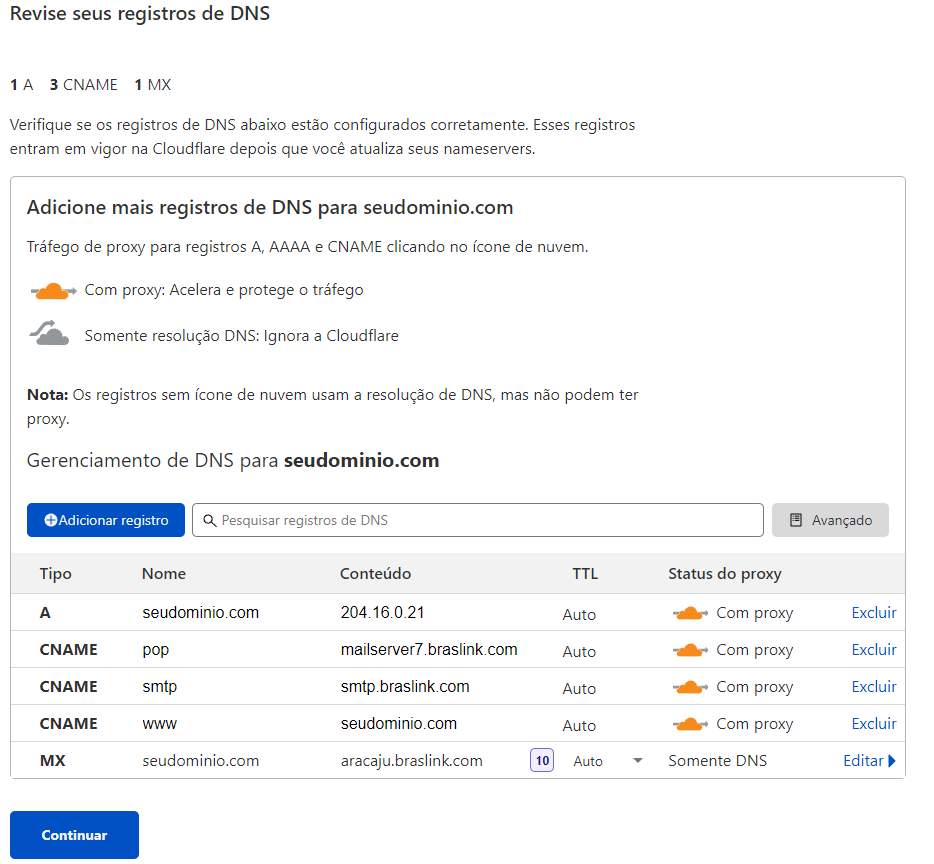This screenshot has height=864, width=934.
Task: Click the '1 MX' record count
Action: click(152, 85)
